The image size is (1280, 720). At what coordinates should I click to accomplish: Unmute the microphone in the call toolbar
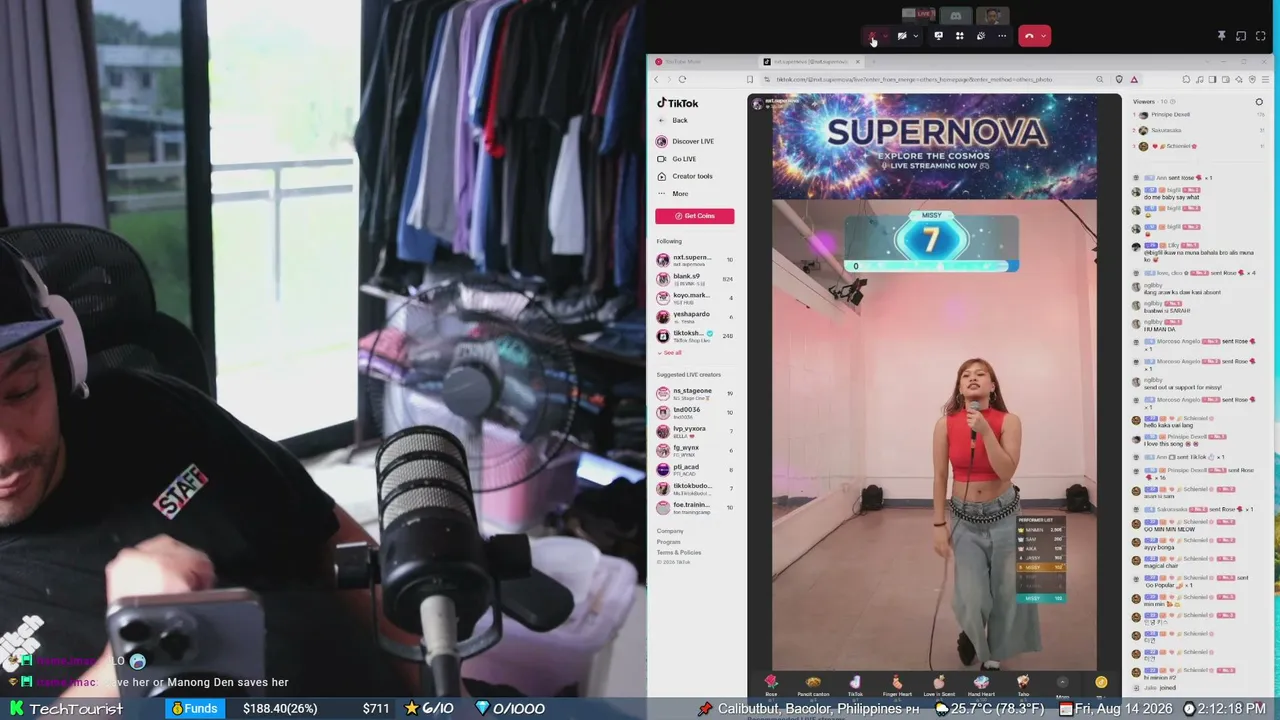point(872,36)
